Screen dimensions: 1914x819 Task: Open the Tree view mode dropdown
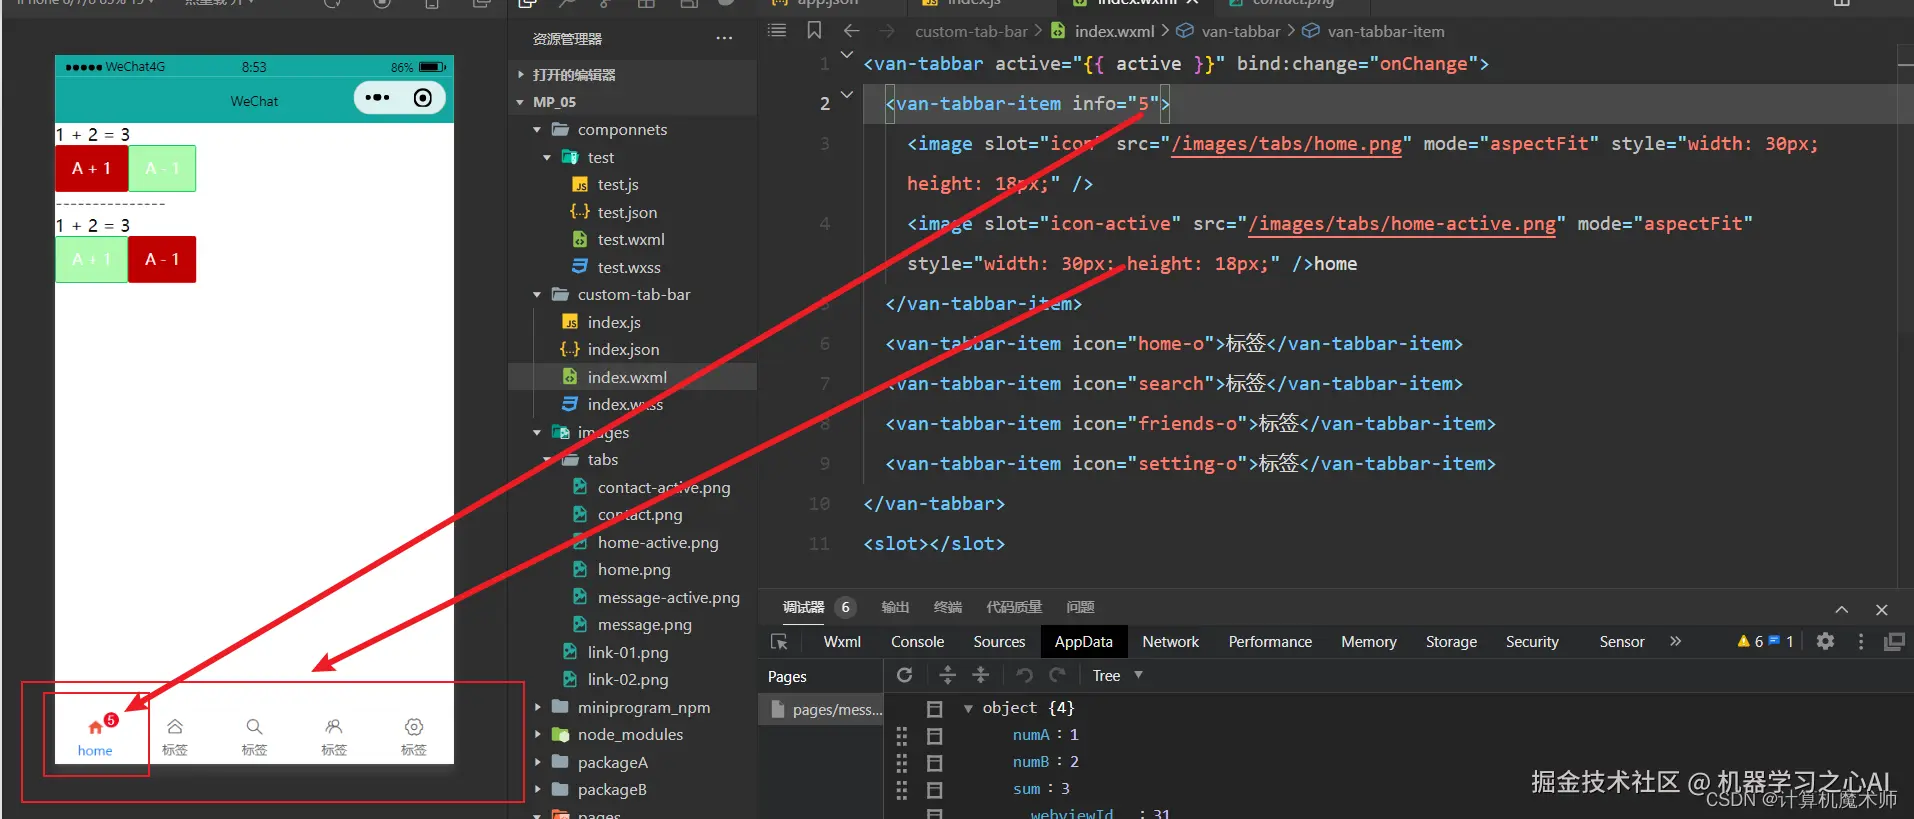(x=1117, y=676)
